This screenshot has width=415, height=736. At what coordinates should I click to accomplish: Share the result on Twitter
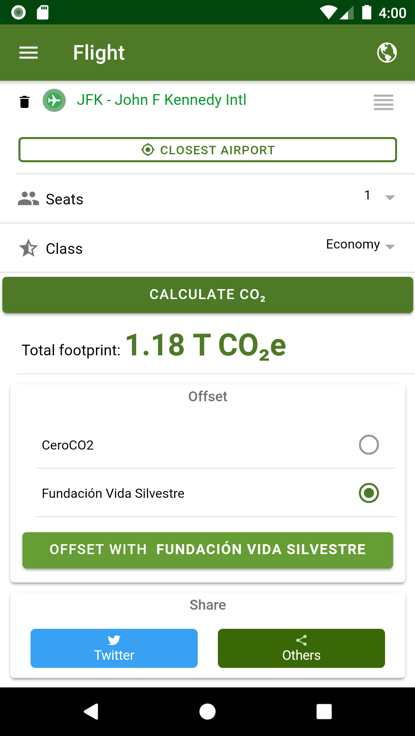114,648
